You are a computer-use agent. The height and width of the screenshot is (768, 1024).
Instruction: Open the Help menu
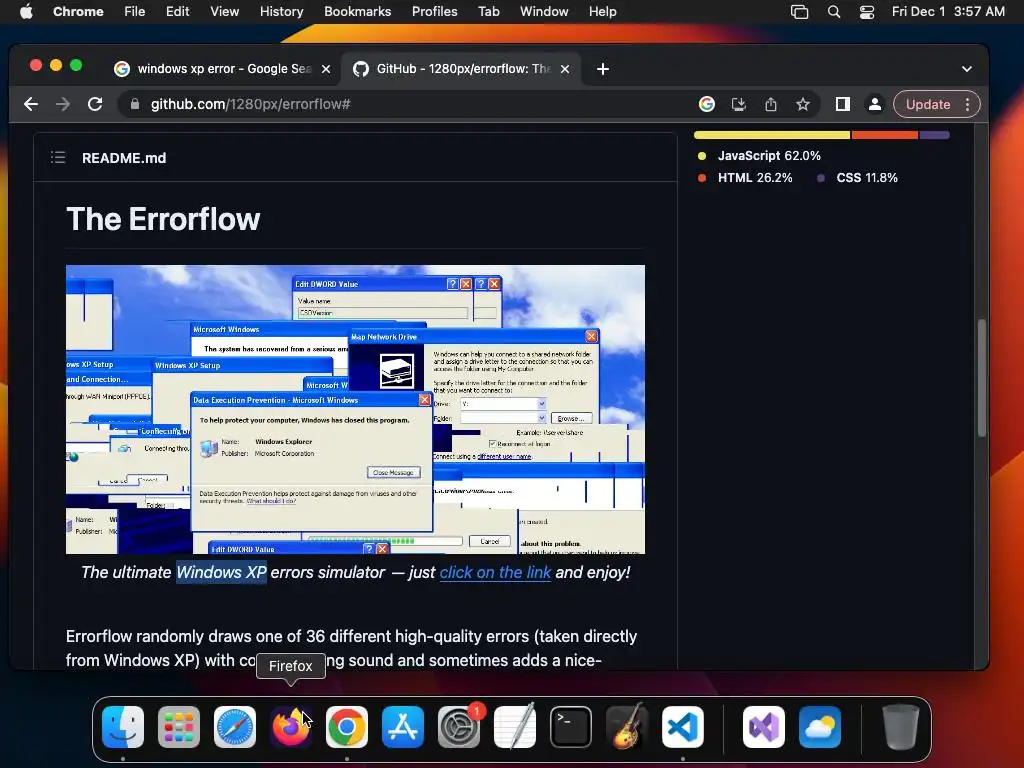[x=602, y=12]
